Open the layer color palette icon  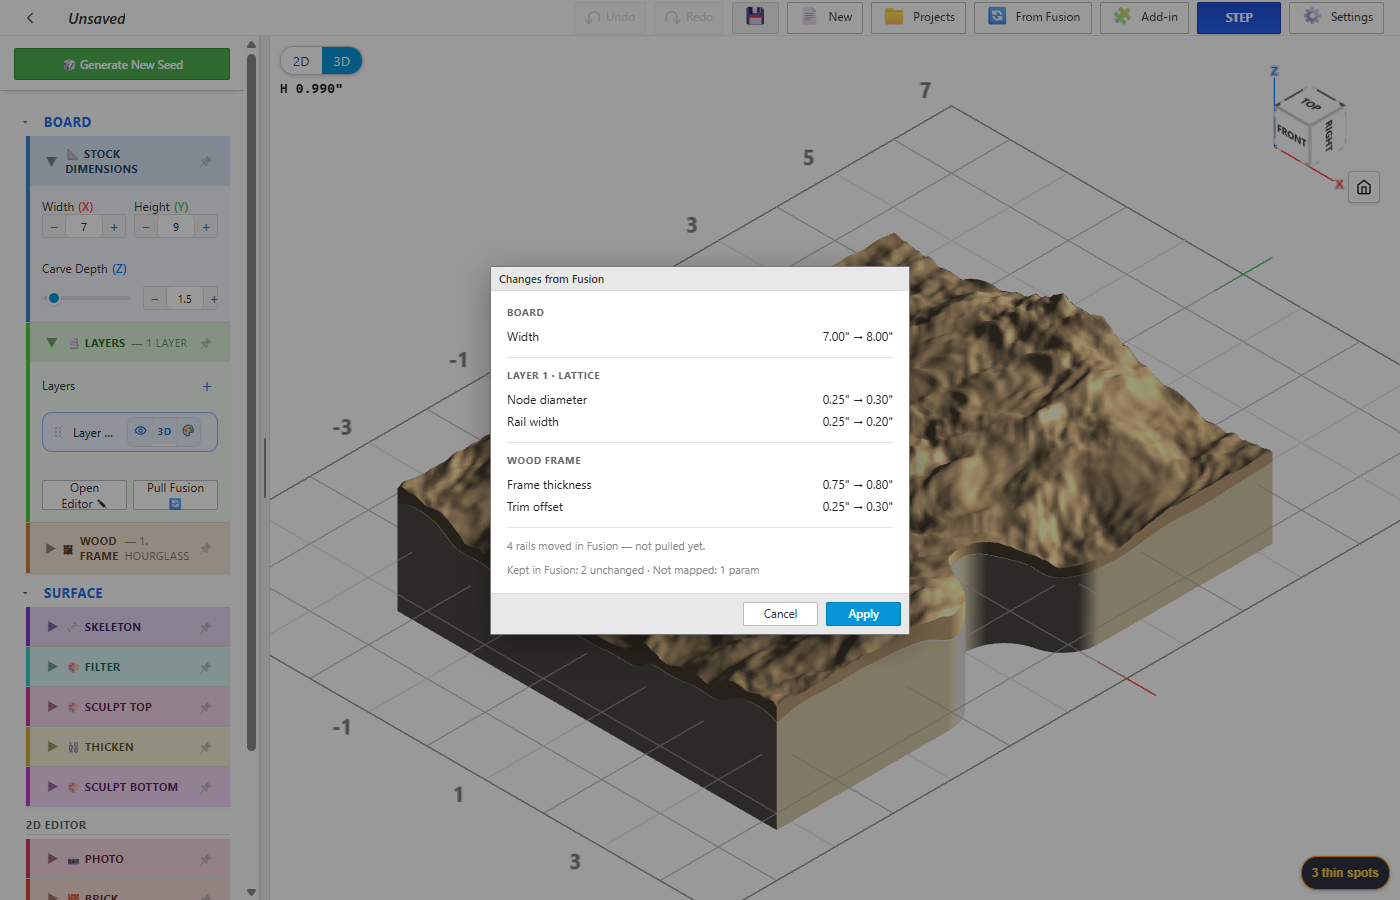[x=188, y=431]
